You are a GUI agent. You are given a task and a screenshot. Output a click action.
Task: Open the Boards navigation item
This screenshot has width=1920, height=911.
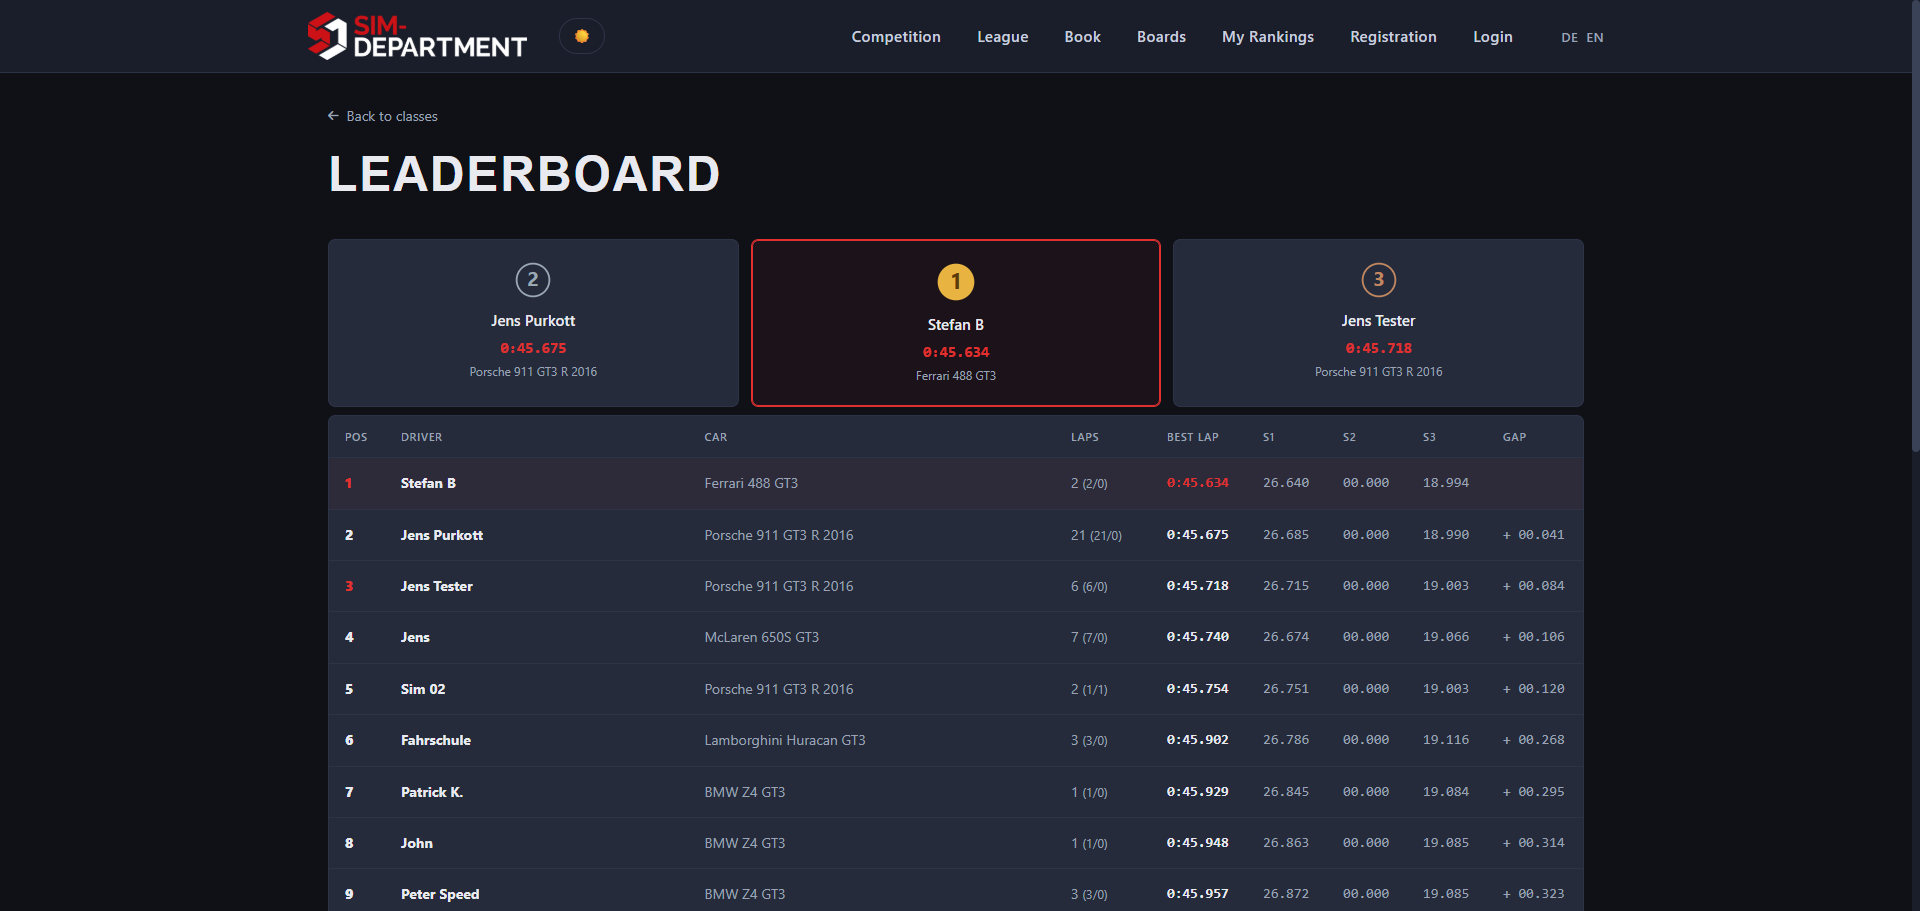1161,37
